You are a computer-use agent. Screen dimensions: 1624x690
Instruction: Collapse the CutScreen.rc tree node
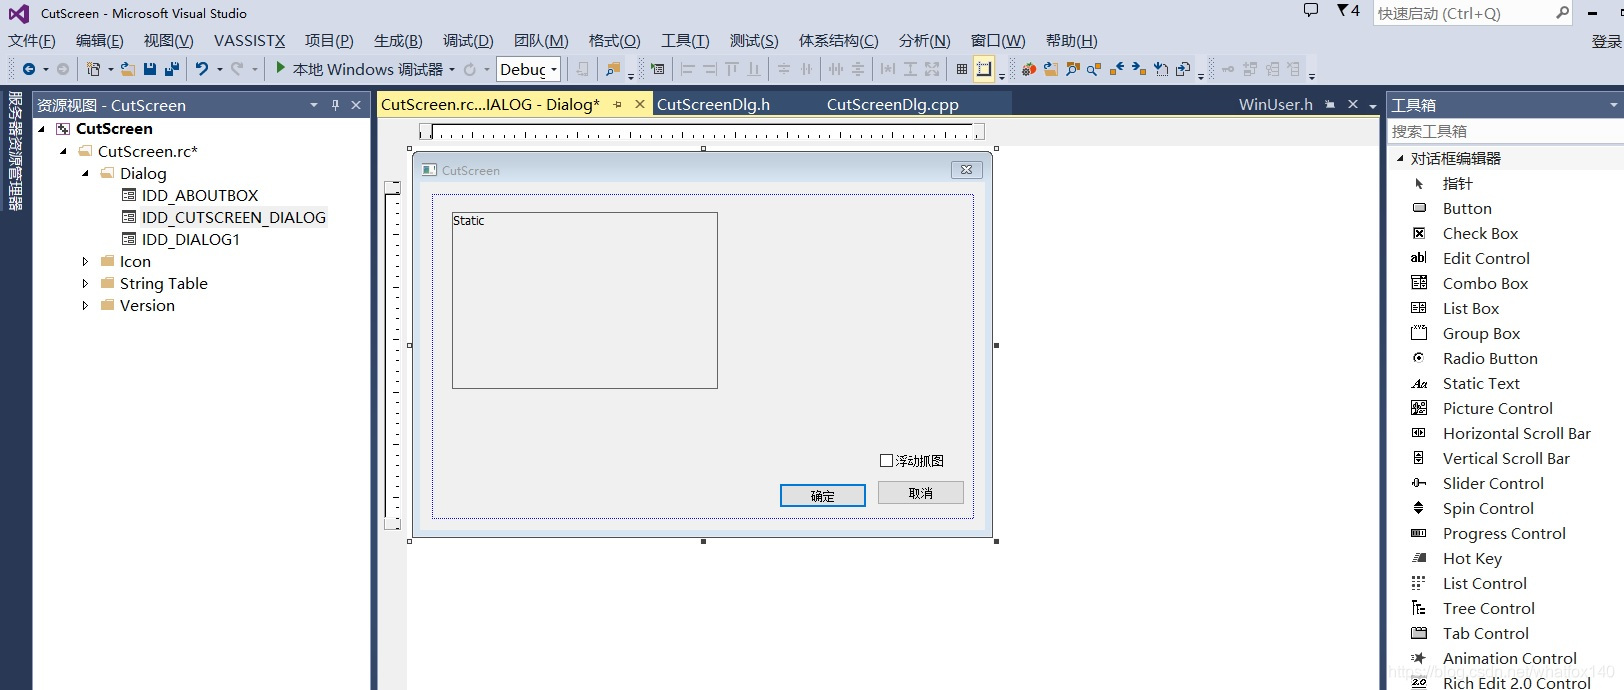click(x=64, y=151)
